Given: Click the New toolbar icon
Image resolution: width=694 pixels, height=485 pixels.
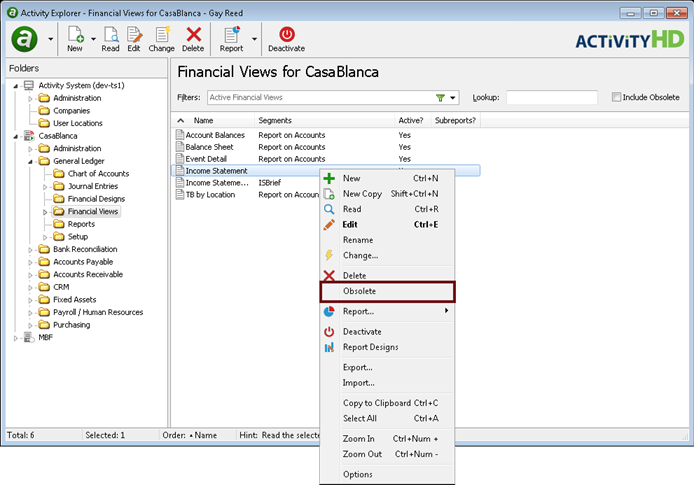Looking at the screenshot, I should [x=75, y=35].
